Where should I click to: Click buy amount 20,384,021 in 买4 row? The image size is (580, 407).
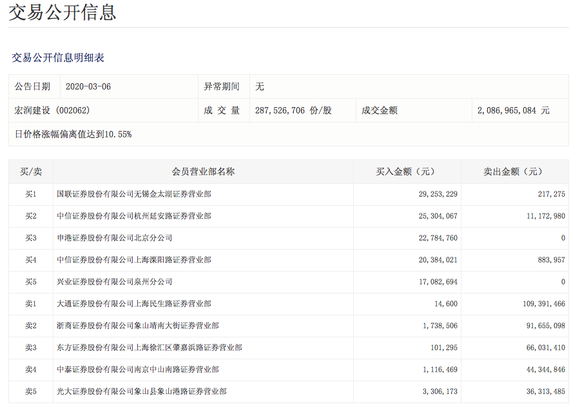pyautogui.click(x=438, y=260)
